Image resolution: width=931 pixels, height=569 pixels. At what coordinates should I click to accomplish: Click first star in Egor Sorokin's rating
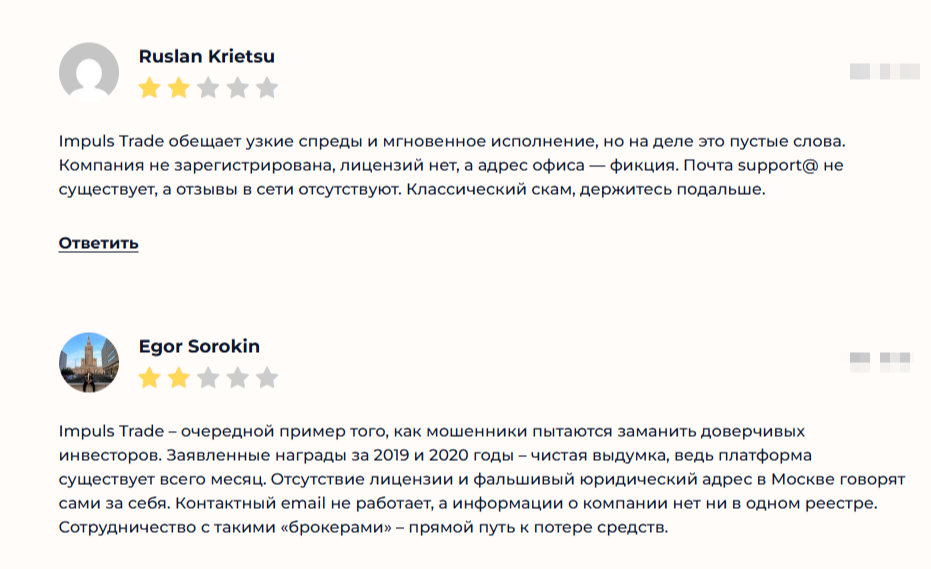click(x=149, y=378)
